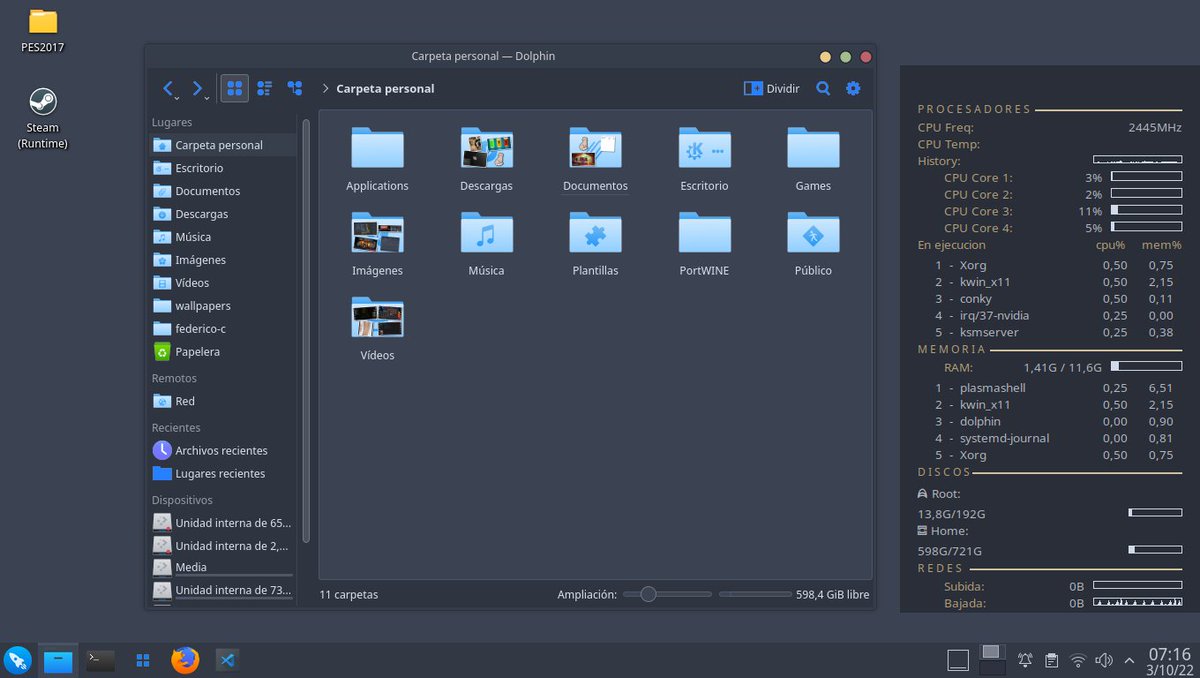
Task: Expand the breadcrumb chevron before Carpeta personal
Action: pyautogui.click(x=326, y=88)
